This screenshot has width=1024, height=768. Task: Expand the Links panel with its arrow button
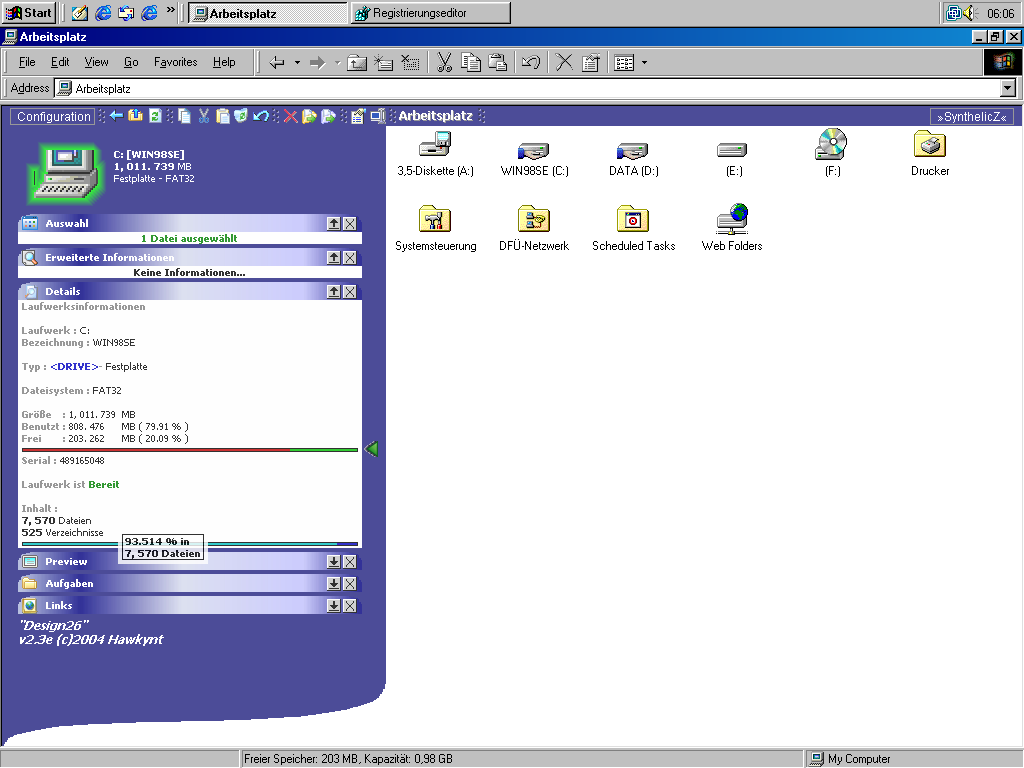pos(334,606)
